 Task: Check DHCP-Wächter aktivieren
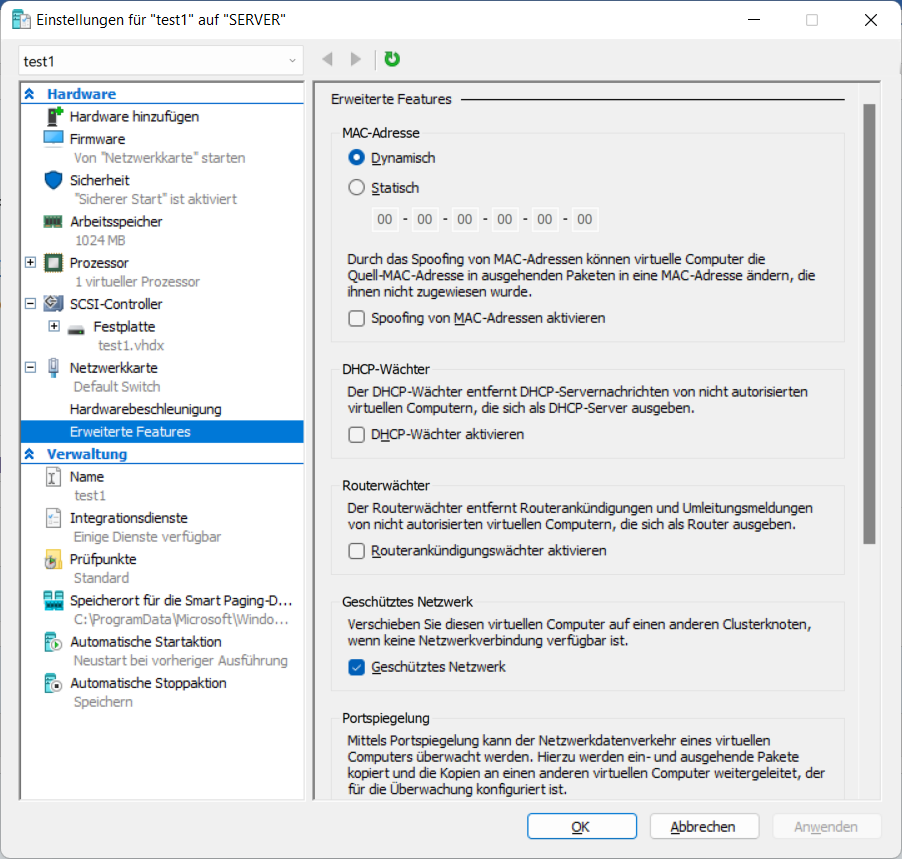pyautogui.click(x=357, y=434)
